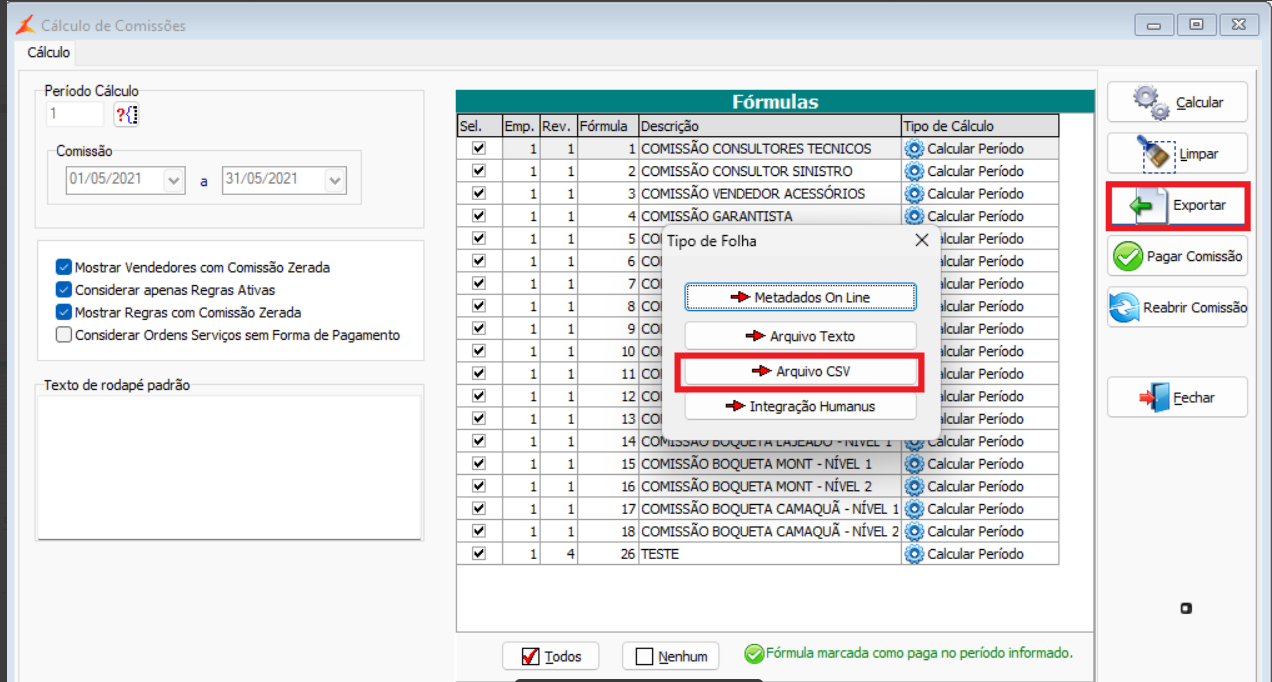Viewport: 1272px width, 682px height.
Task: Click the Tipo de Cálculo column header
Action: coord(979,126)
